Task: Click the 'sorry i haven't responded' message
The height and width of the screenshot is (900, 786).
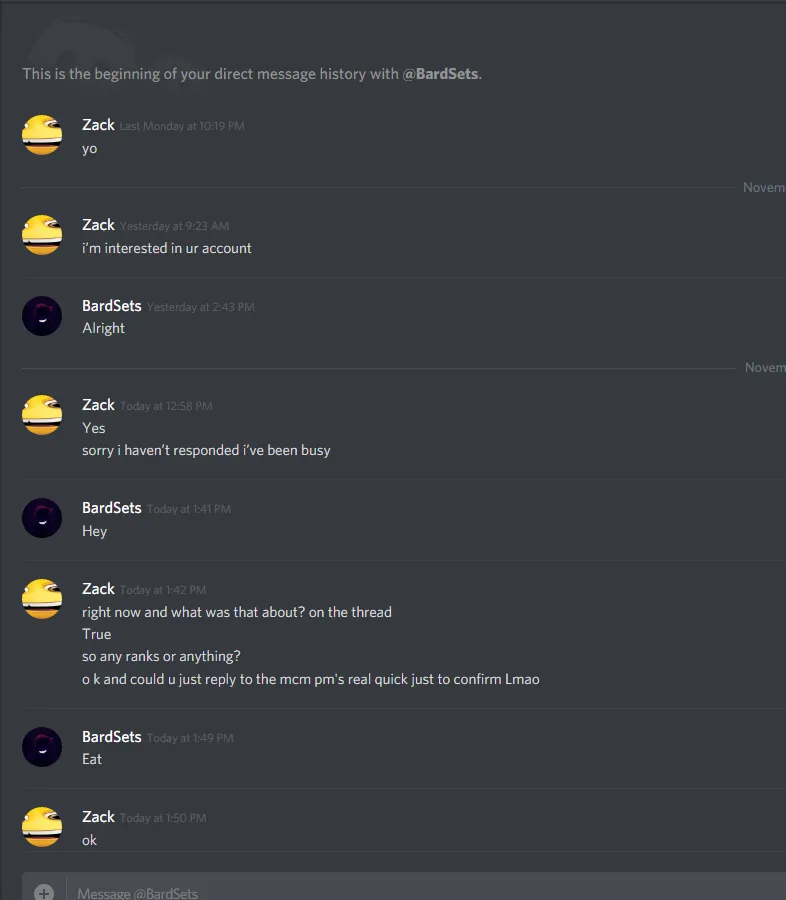Action: point(206,451)
